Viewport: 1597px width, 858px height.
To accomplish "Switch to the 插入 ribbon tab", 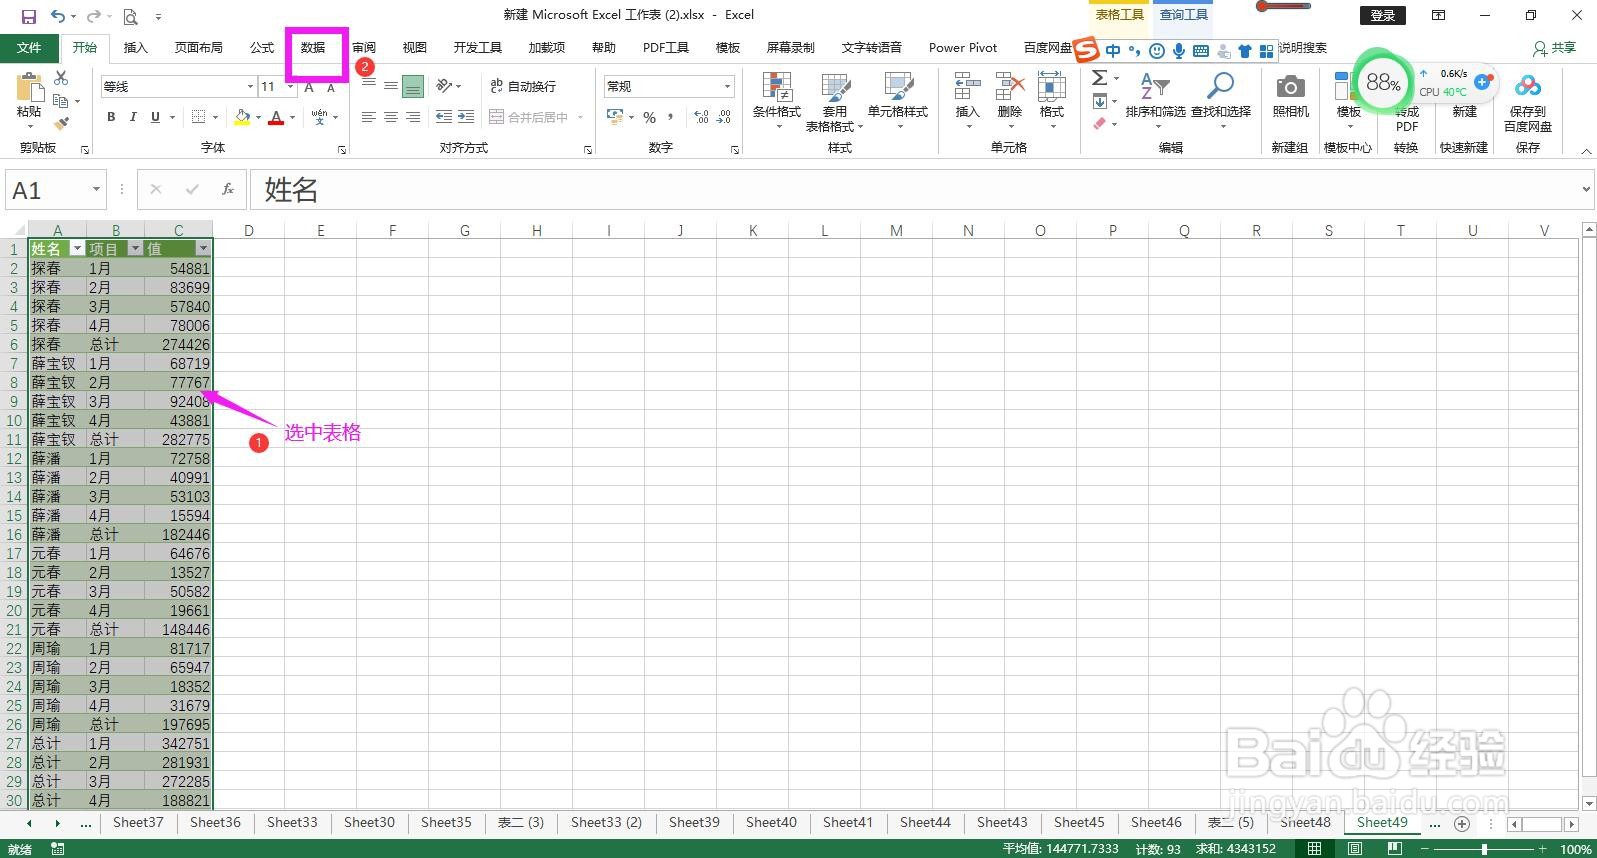I will [x=135, y=48].
